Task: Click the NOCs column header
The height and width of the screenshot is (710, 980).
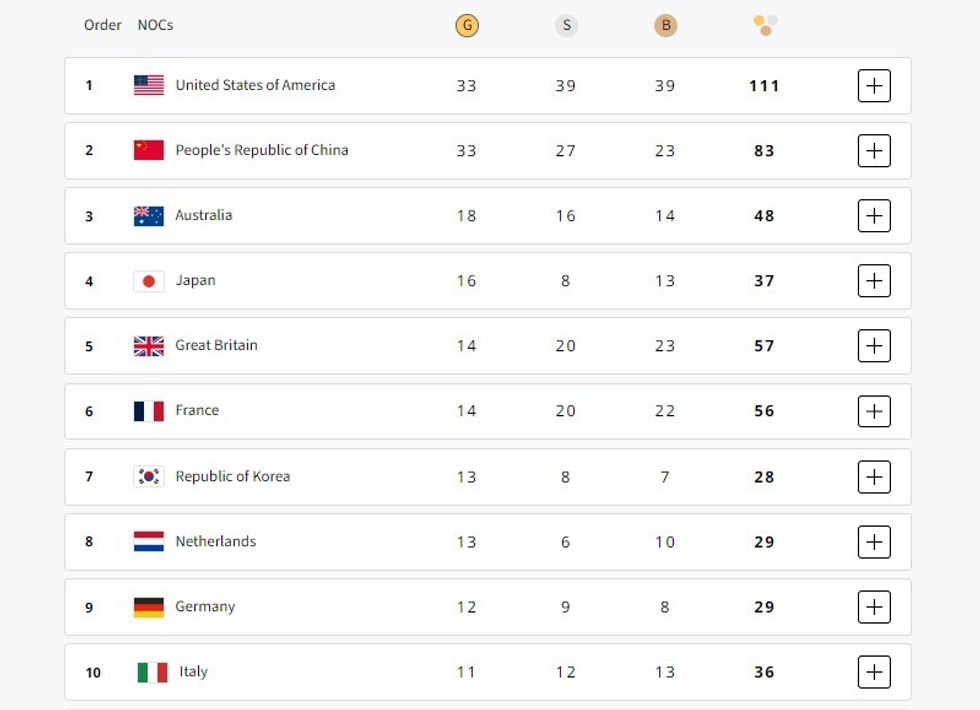Action: tap(155, 25)
